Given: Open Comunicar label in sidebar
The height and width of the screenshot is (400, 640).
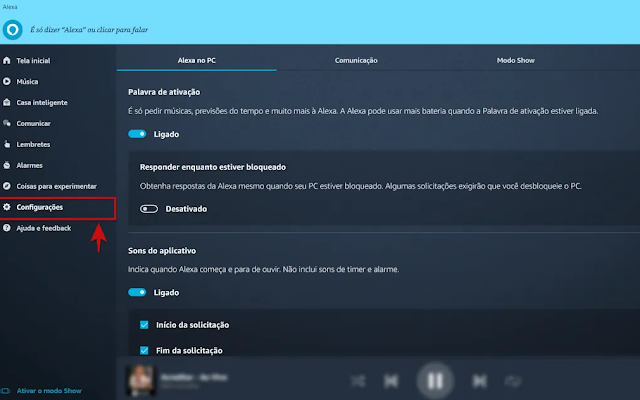Looking at the screenshot, I should 33,123.
